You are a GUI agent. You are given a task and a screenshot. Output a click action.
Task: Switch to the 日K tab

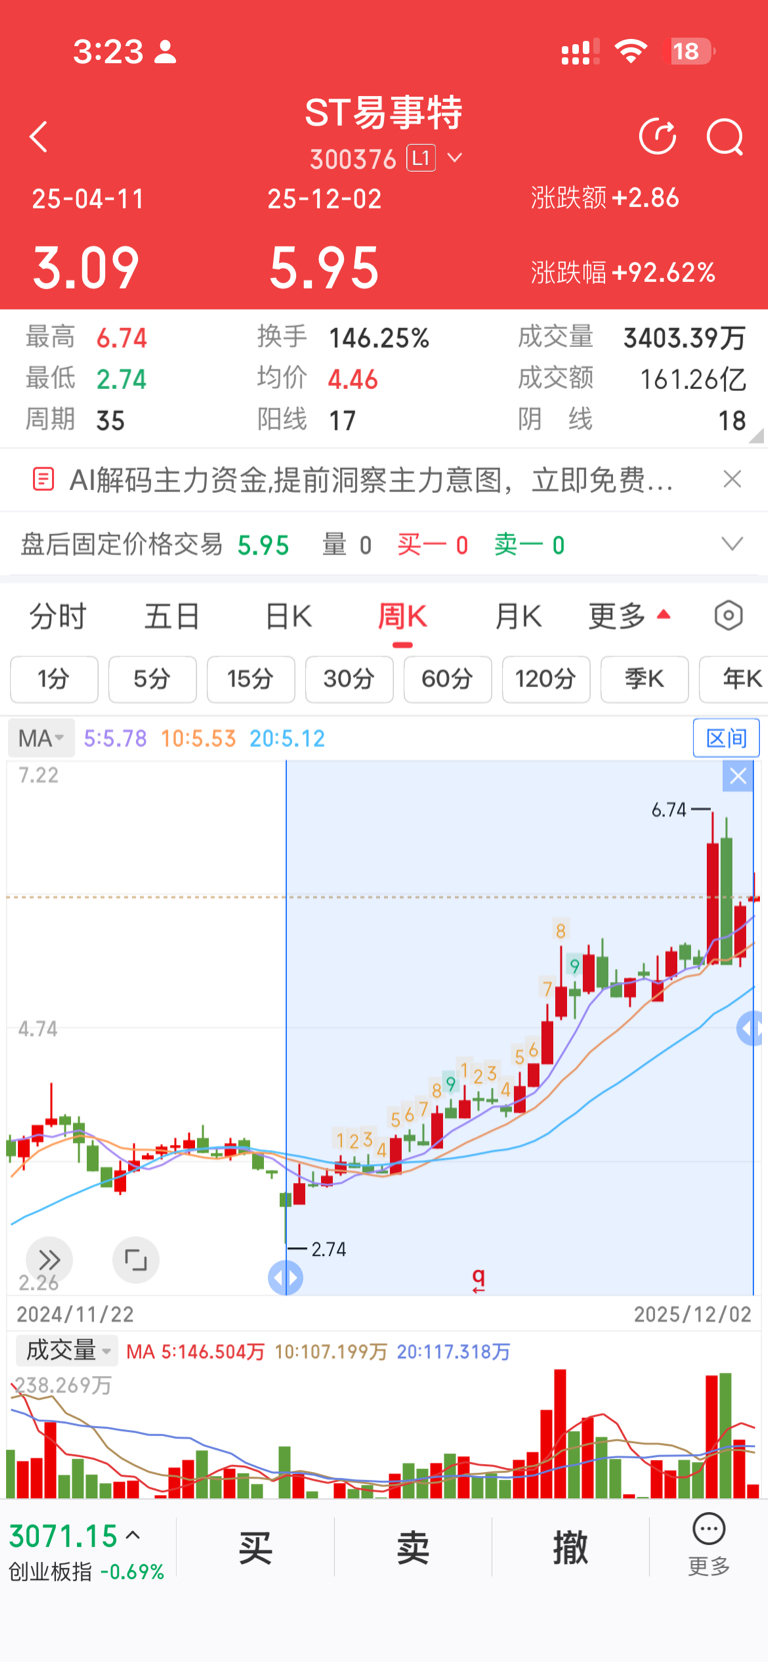click(x=288, y=617)
